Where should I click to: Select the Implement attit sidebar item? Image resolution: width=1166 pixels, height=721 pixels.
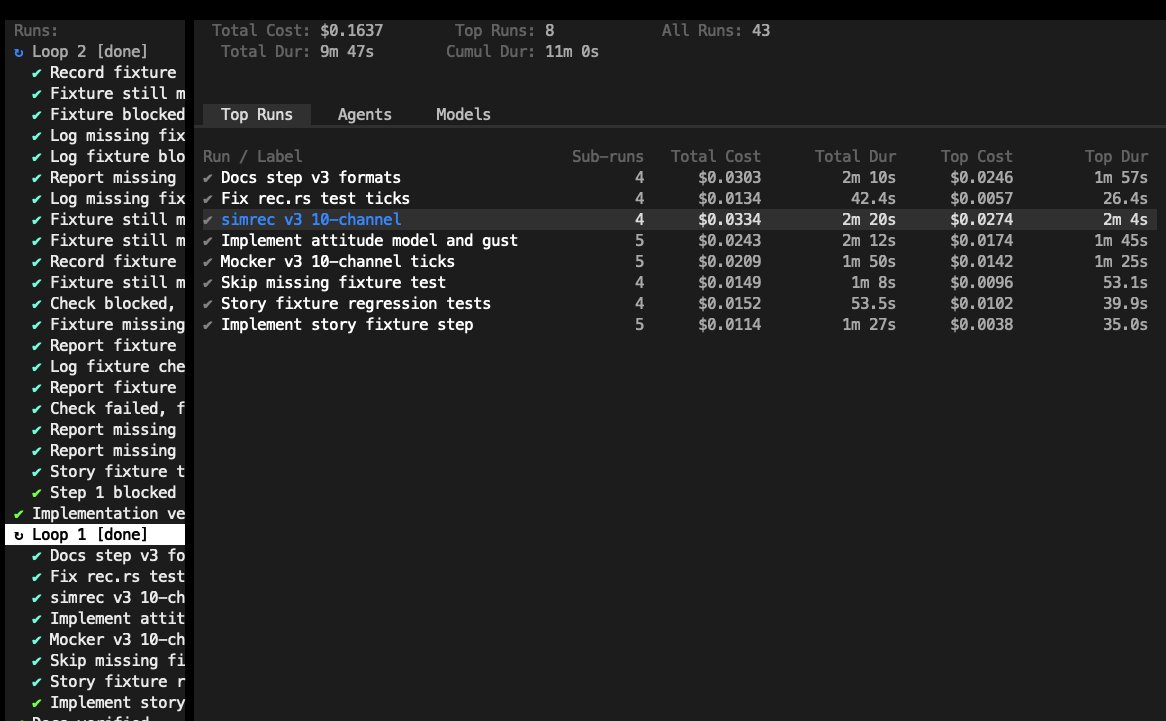tap(117, 618)
